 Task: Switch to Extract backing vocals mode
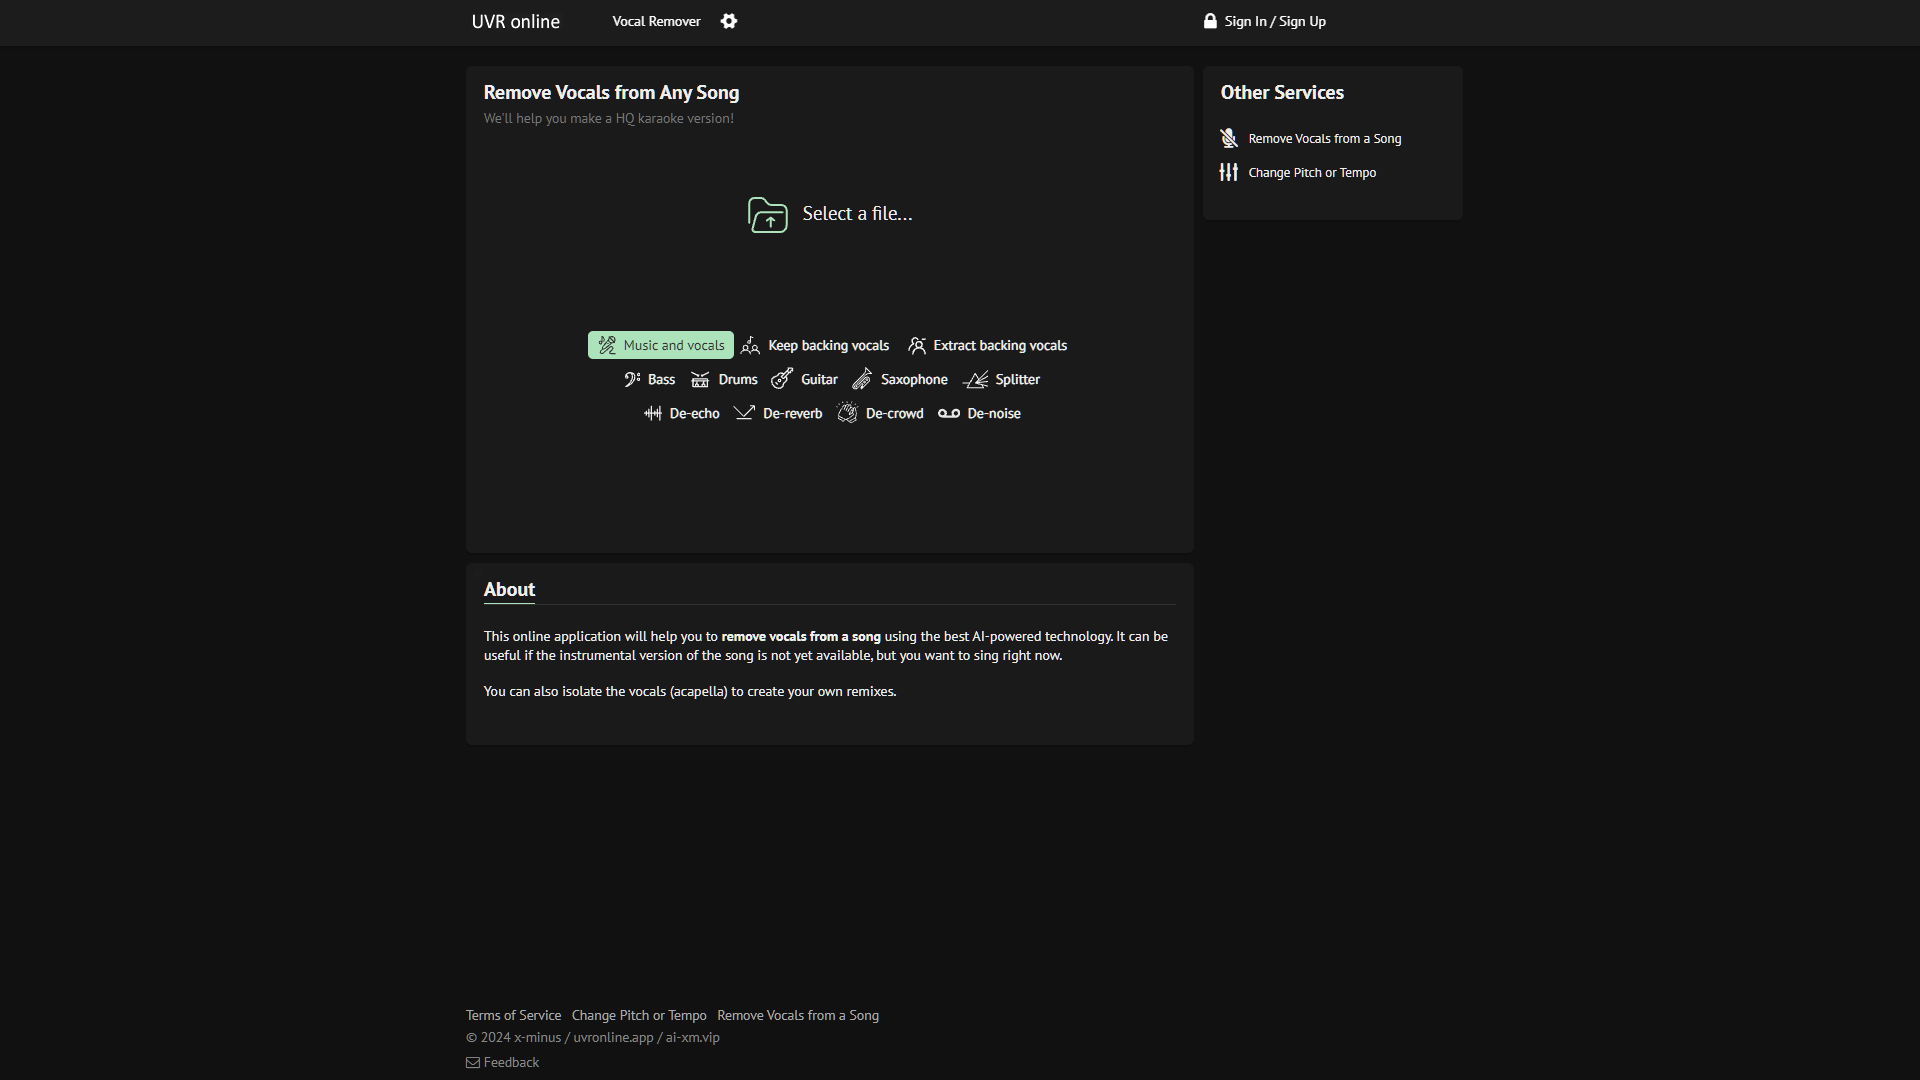(987, 345)
